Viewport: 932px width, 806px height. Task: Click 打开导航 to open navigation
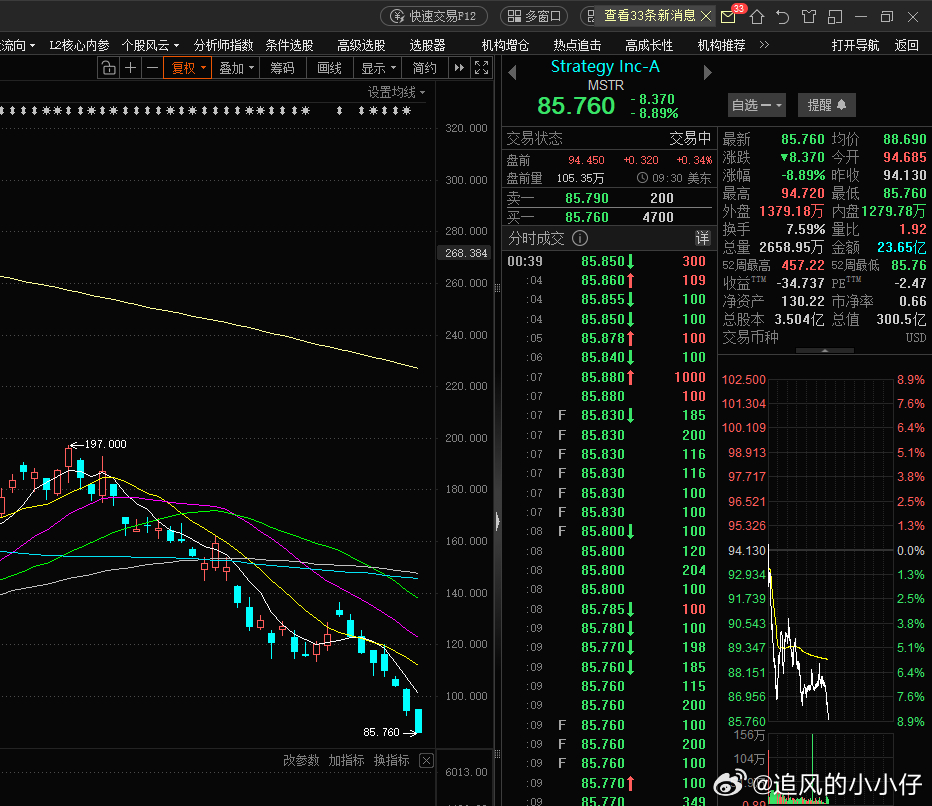point(855,45)
